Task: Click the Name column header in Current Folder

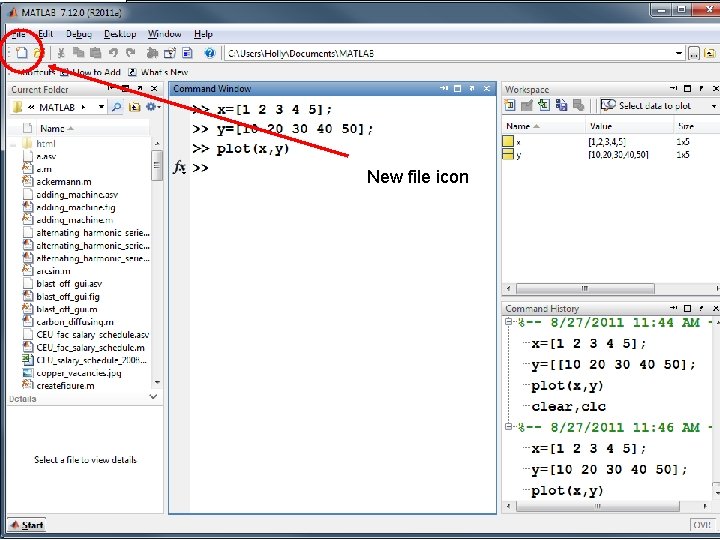Action: click(x=57, y=129)
